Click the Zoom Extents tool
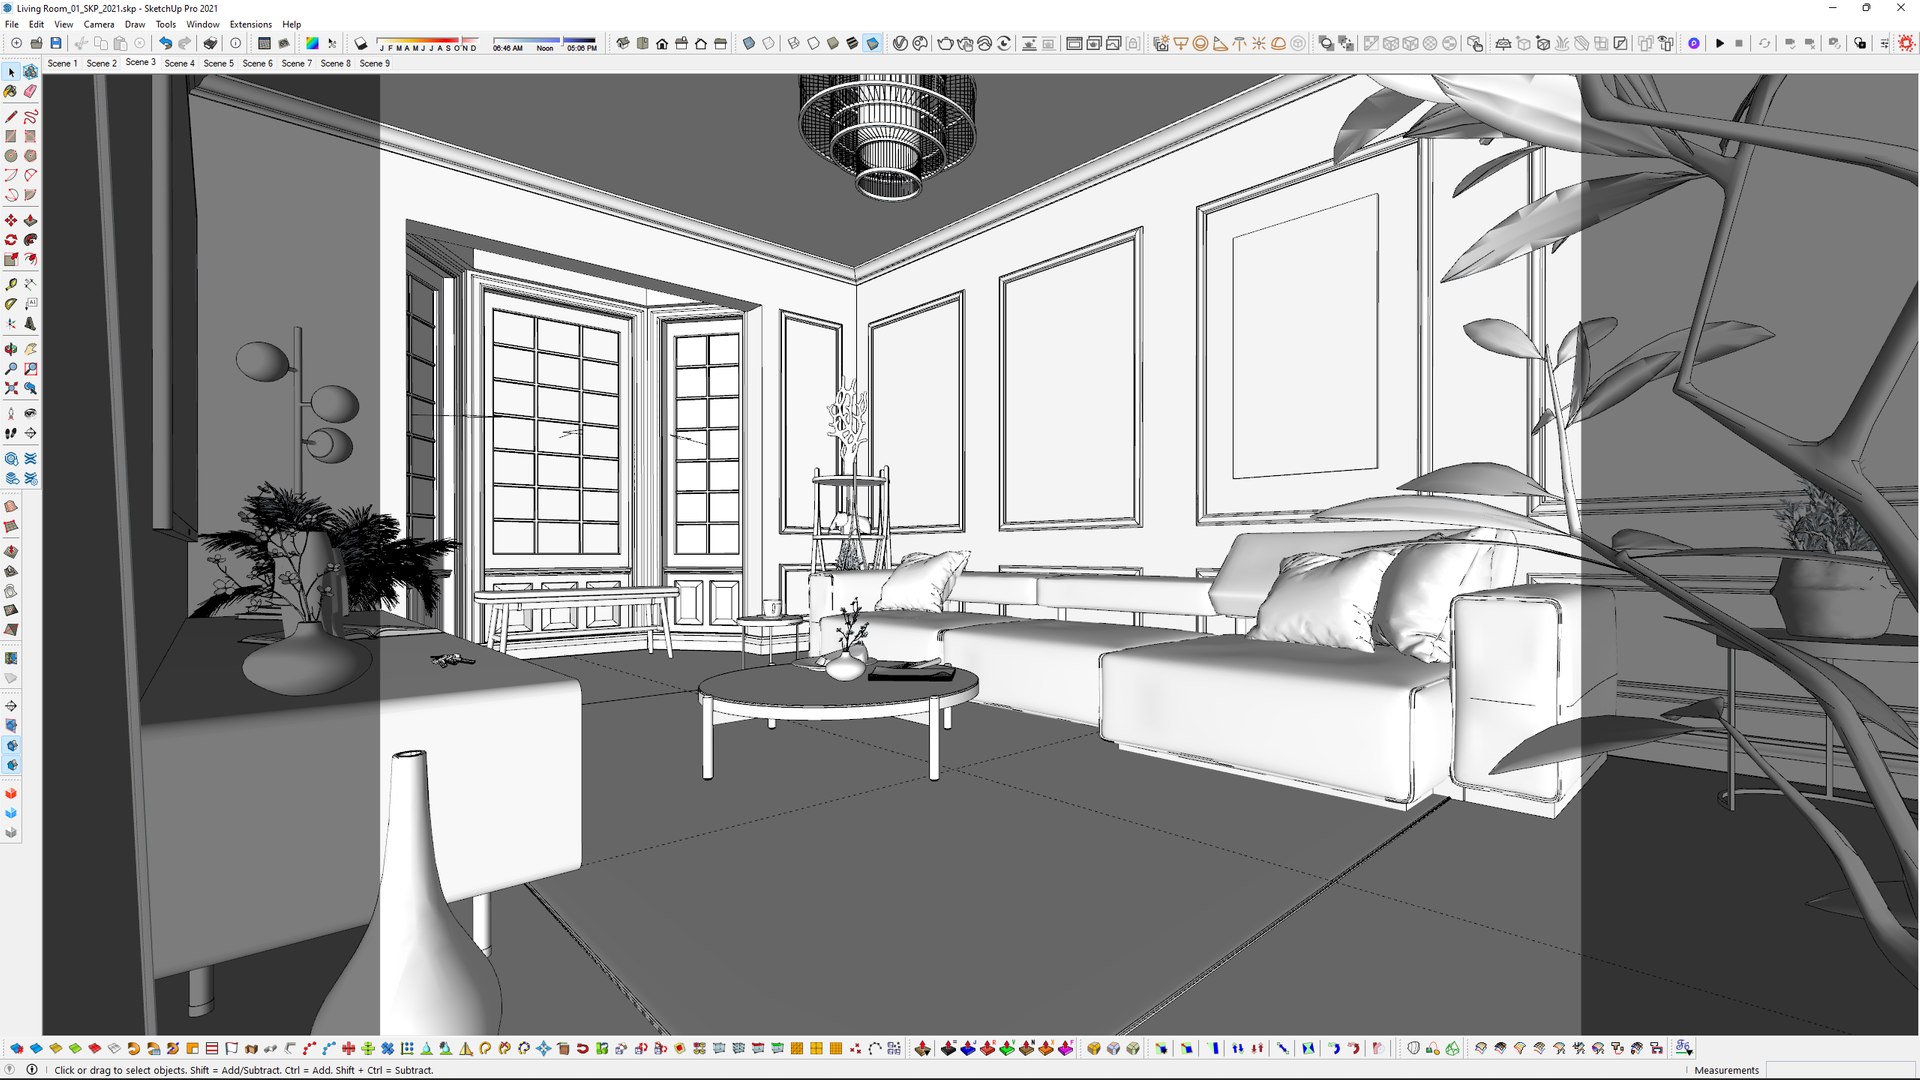The width and height of the screenshot is (1920, 1080). tap(11, 388)
